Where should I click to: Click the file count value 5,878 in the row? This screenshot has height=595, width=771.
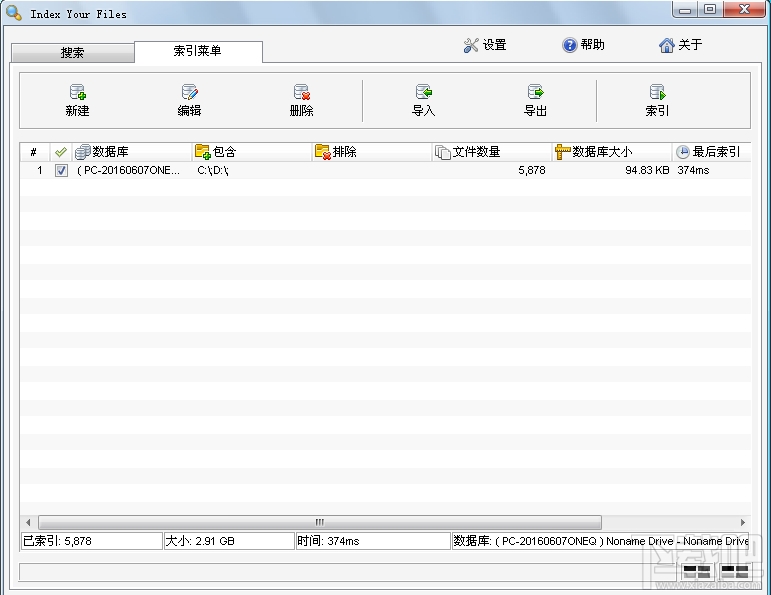(x=532, y=170)
